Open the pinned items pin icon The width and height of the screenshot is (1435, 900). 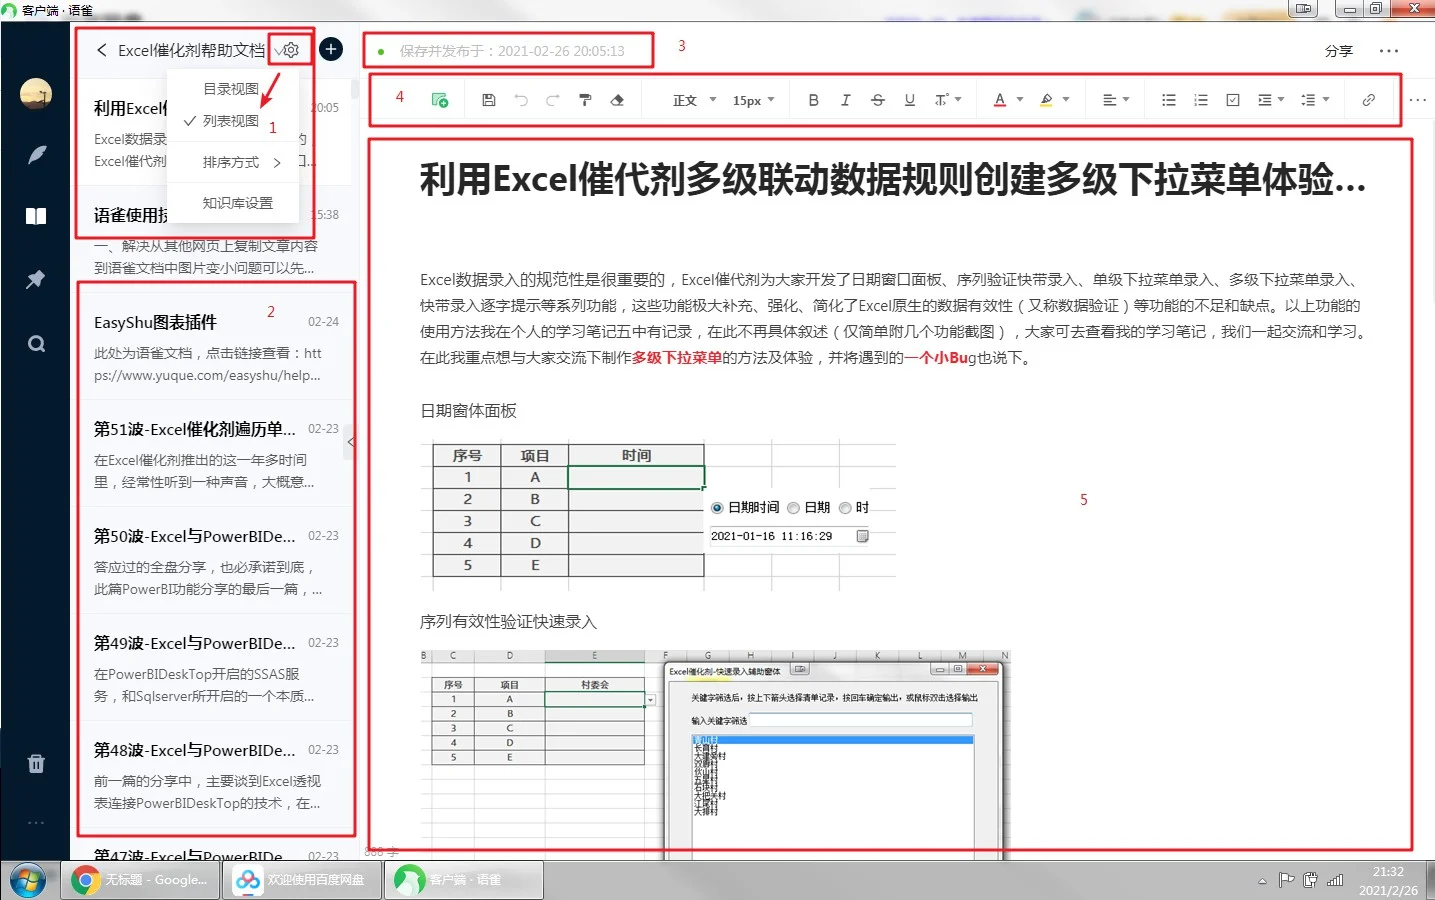pos(36,279)
